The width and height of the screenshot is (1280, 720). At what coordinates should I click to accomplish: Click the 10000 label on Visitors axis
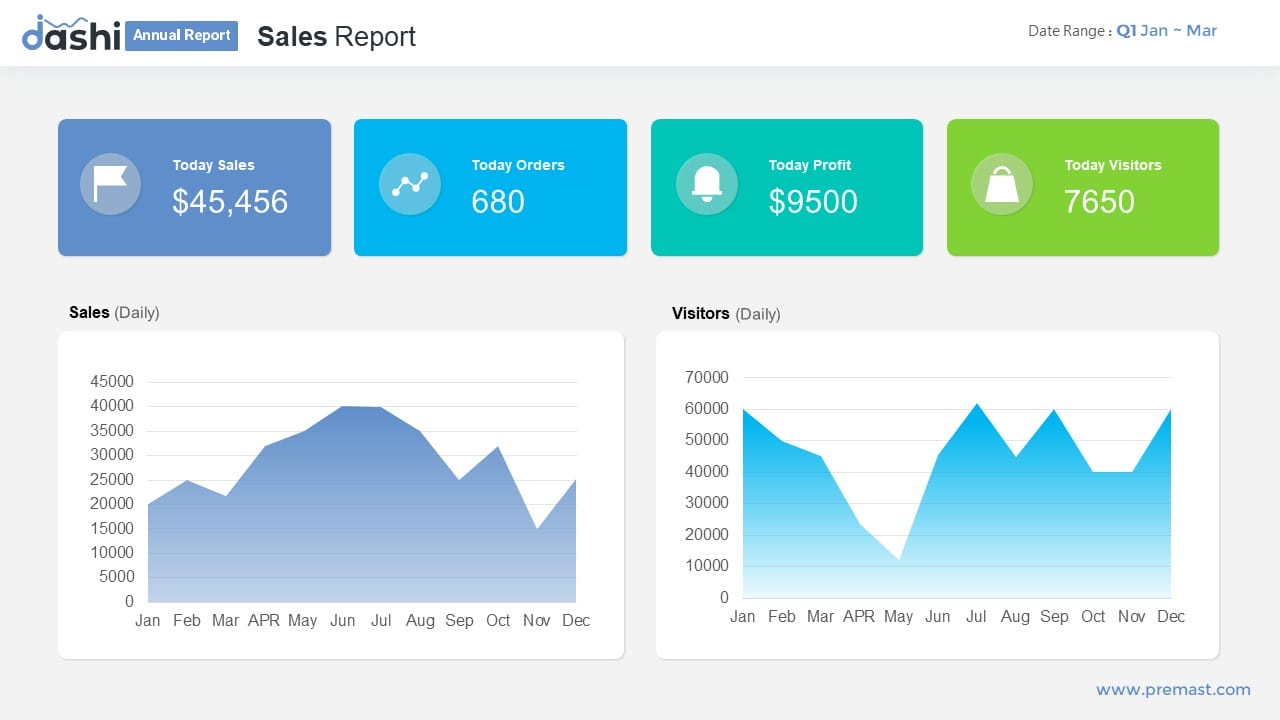tap(707, 565)
